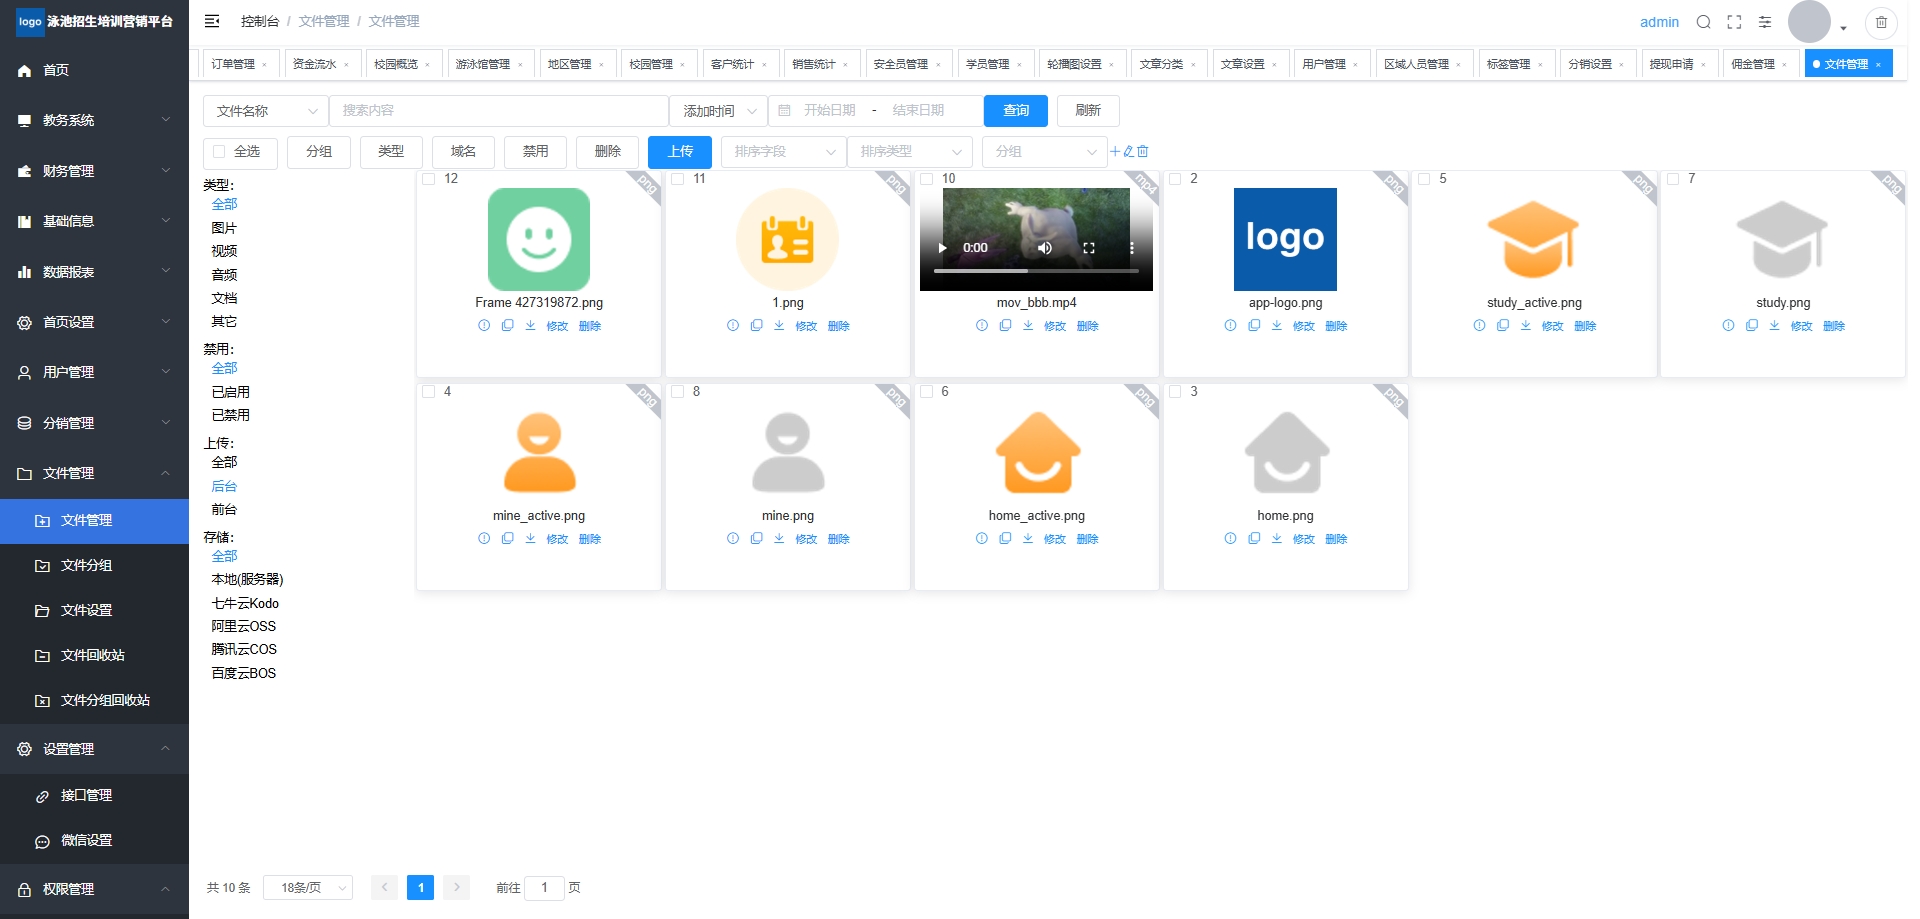Download mine_active.png
The height and width of the screenshot is (919, 1920).
tap(531, 539)
